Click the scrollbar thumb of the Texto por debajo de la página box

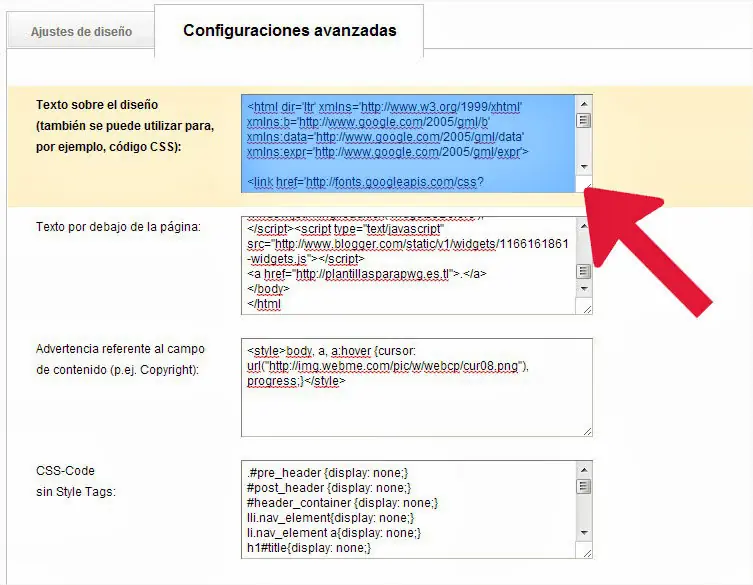pos(584,271)
